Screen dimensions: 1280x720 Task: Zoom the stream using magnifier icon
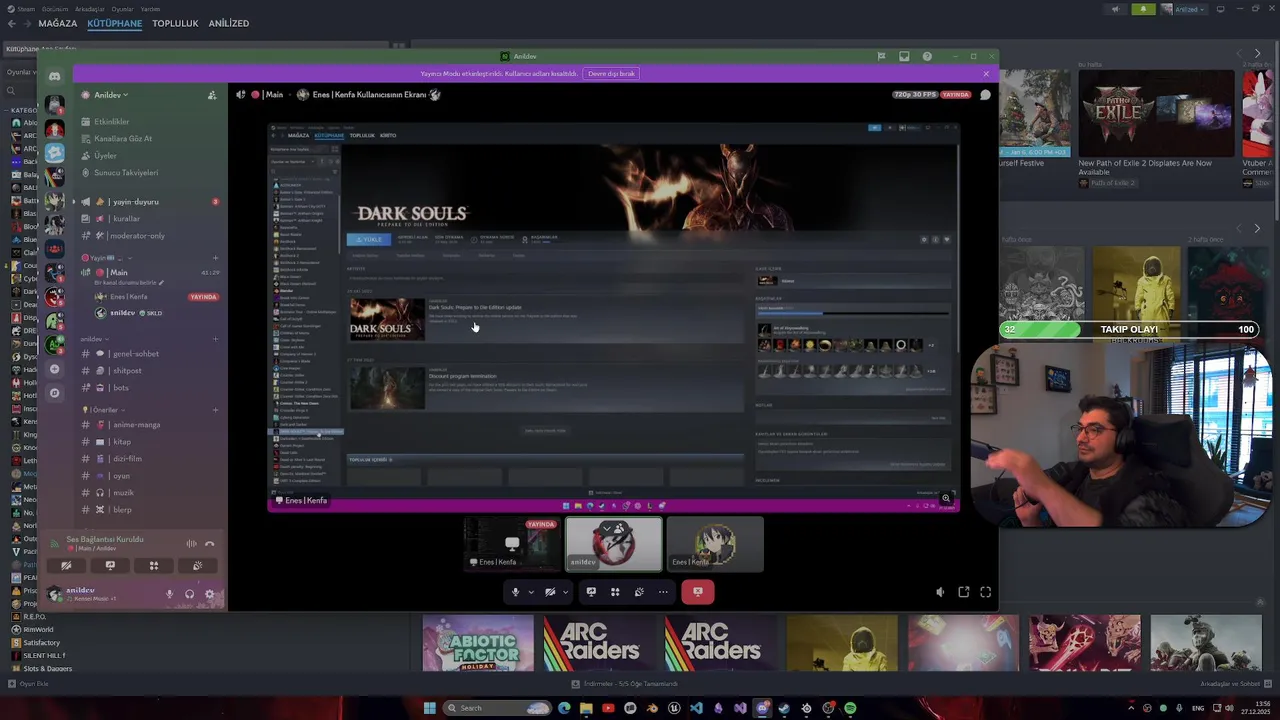[946, 497]
